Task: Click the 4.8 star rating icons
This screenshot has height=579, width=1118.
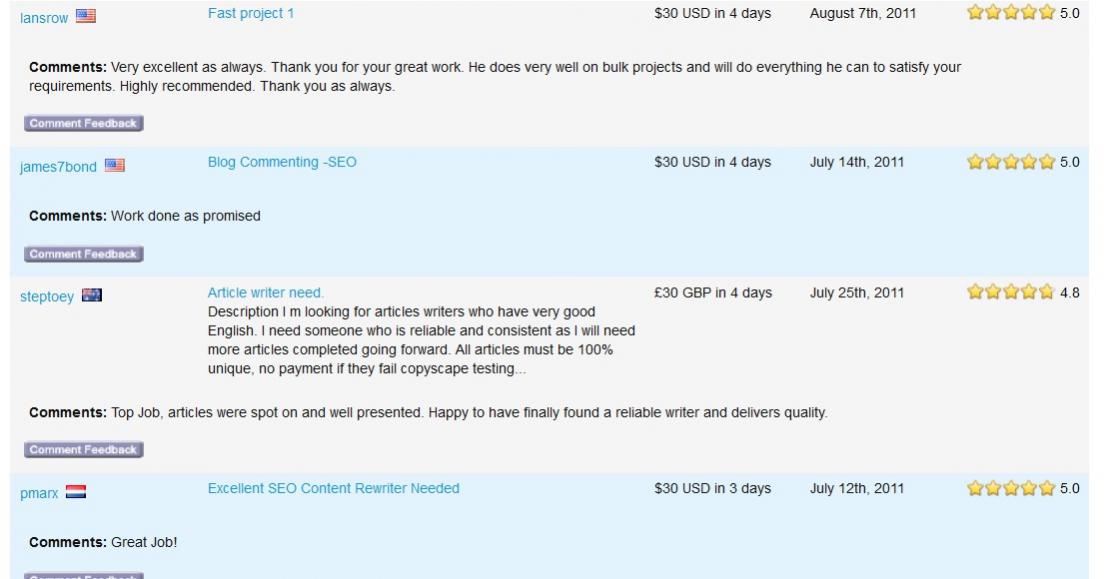Action: [x=1011, y=293]
